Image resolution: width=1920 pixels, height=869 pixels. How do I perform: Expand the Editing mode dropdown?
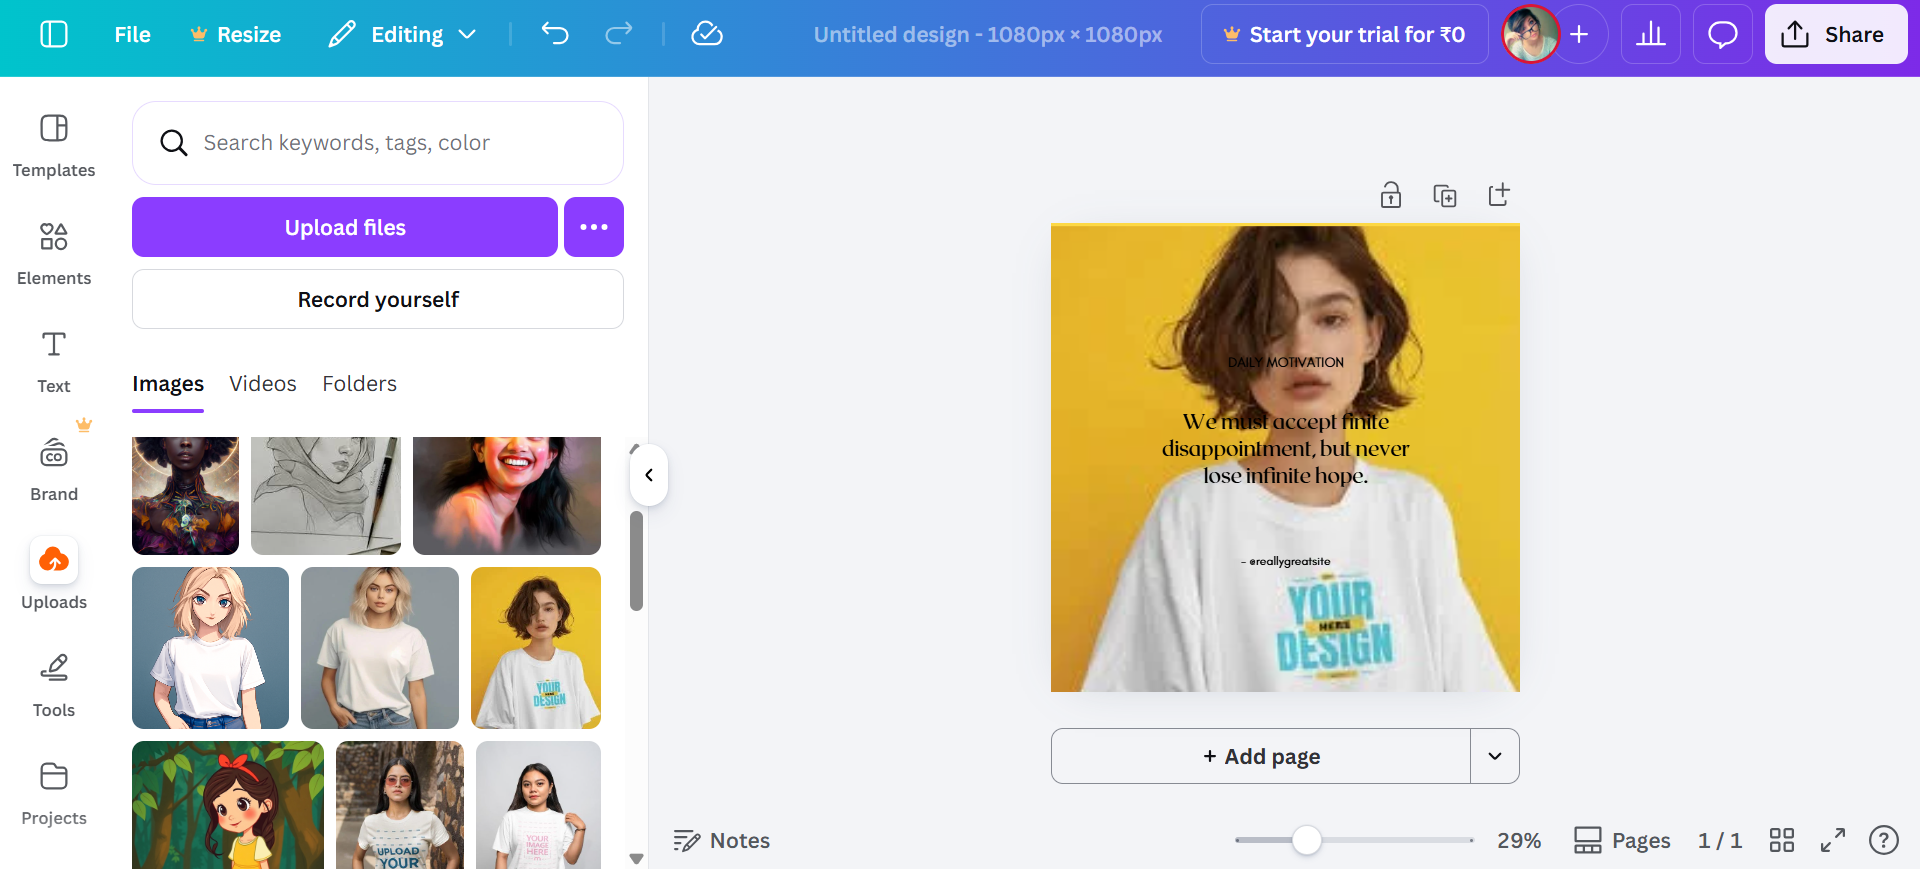(x=403, y=34)
